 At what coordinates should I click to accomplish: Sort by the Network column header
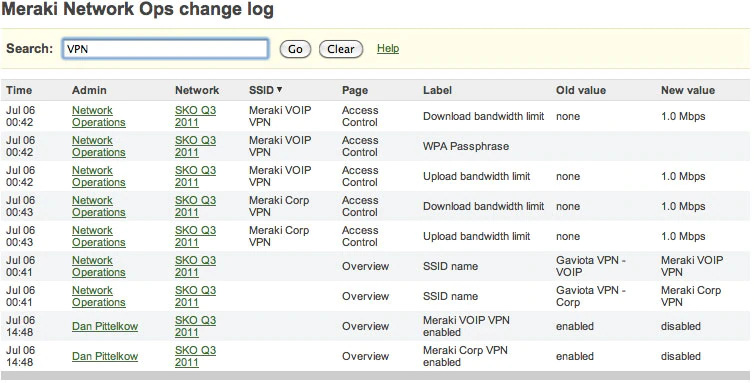[x=197, y=90]
